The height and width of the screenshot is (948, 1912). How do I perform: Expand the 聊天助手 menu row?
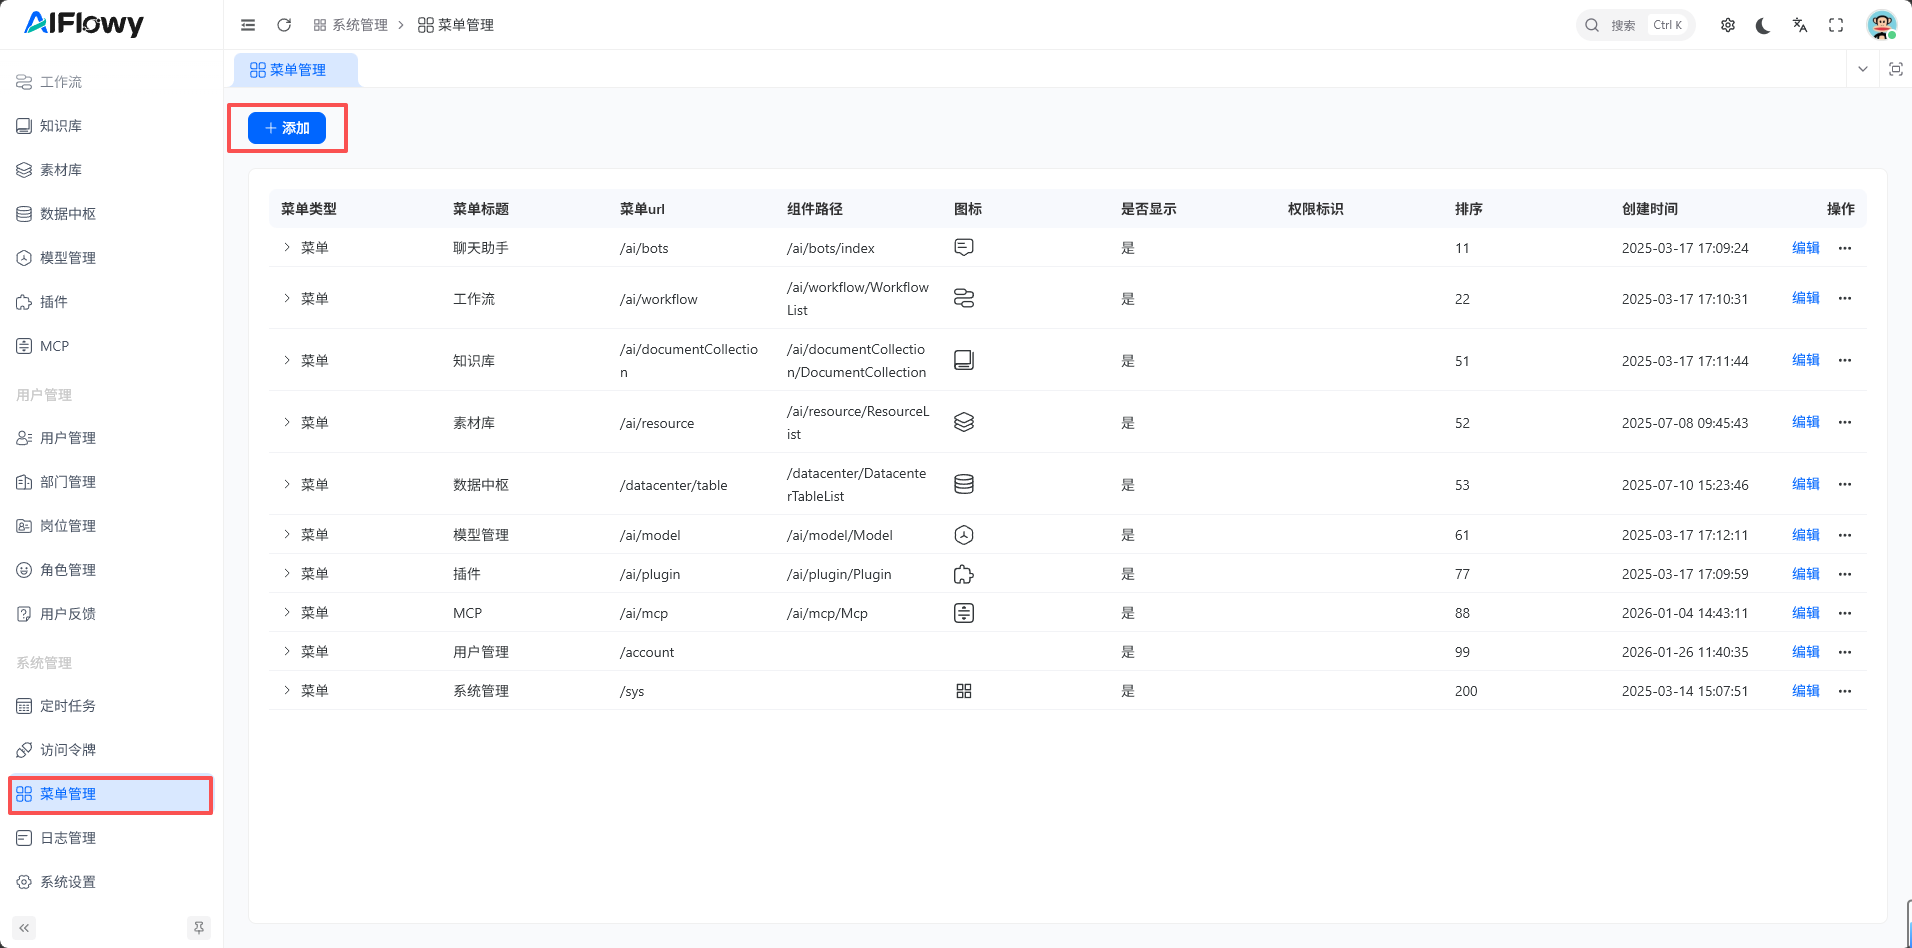click(x=287, y=247)
